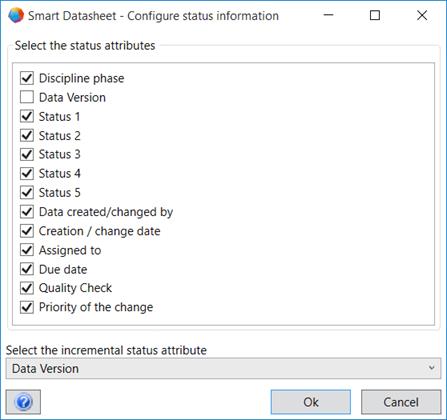The height and width of the screenshot is (420, 447).
Task: Deselect the Status 5 attribute
Action: [27, 192]
